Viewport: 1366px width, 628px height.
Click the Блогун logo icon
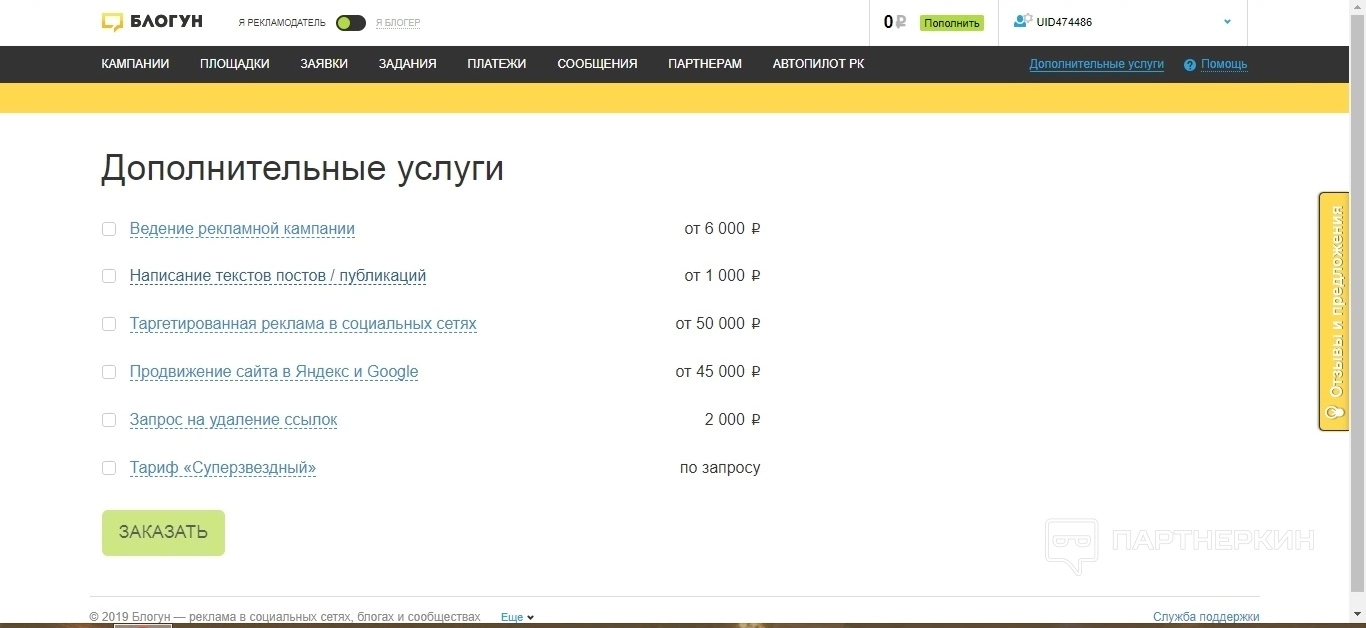pyautogui.click(x=112, y=22)
